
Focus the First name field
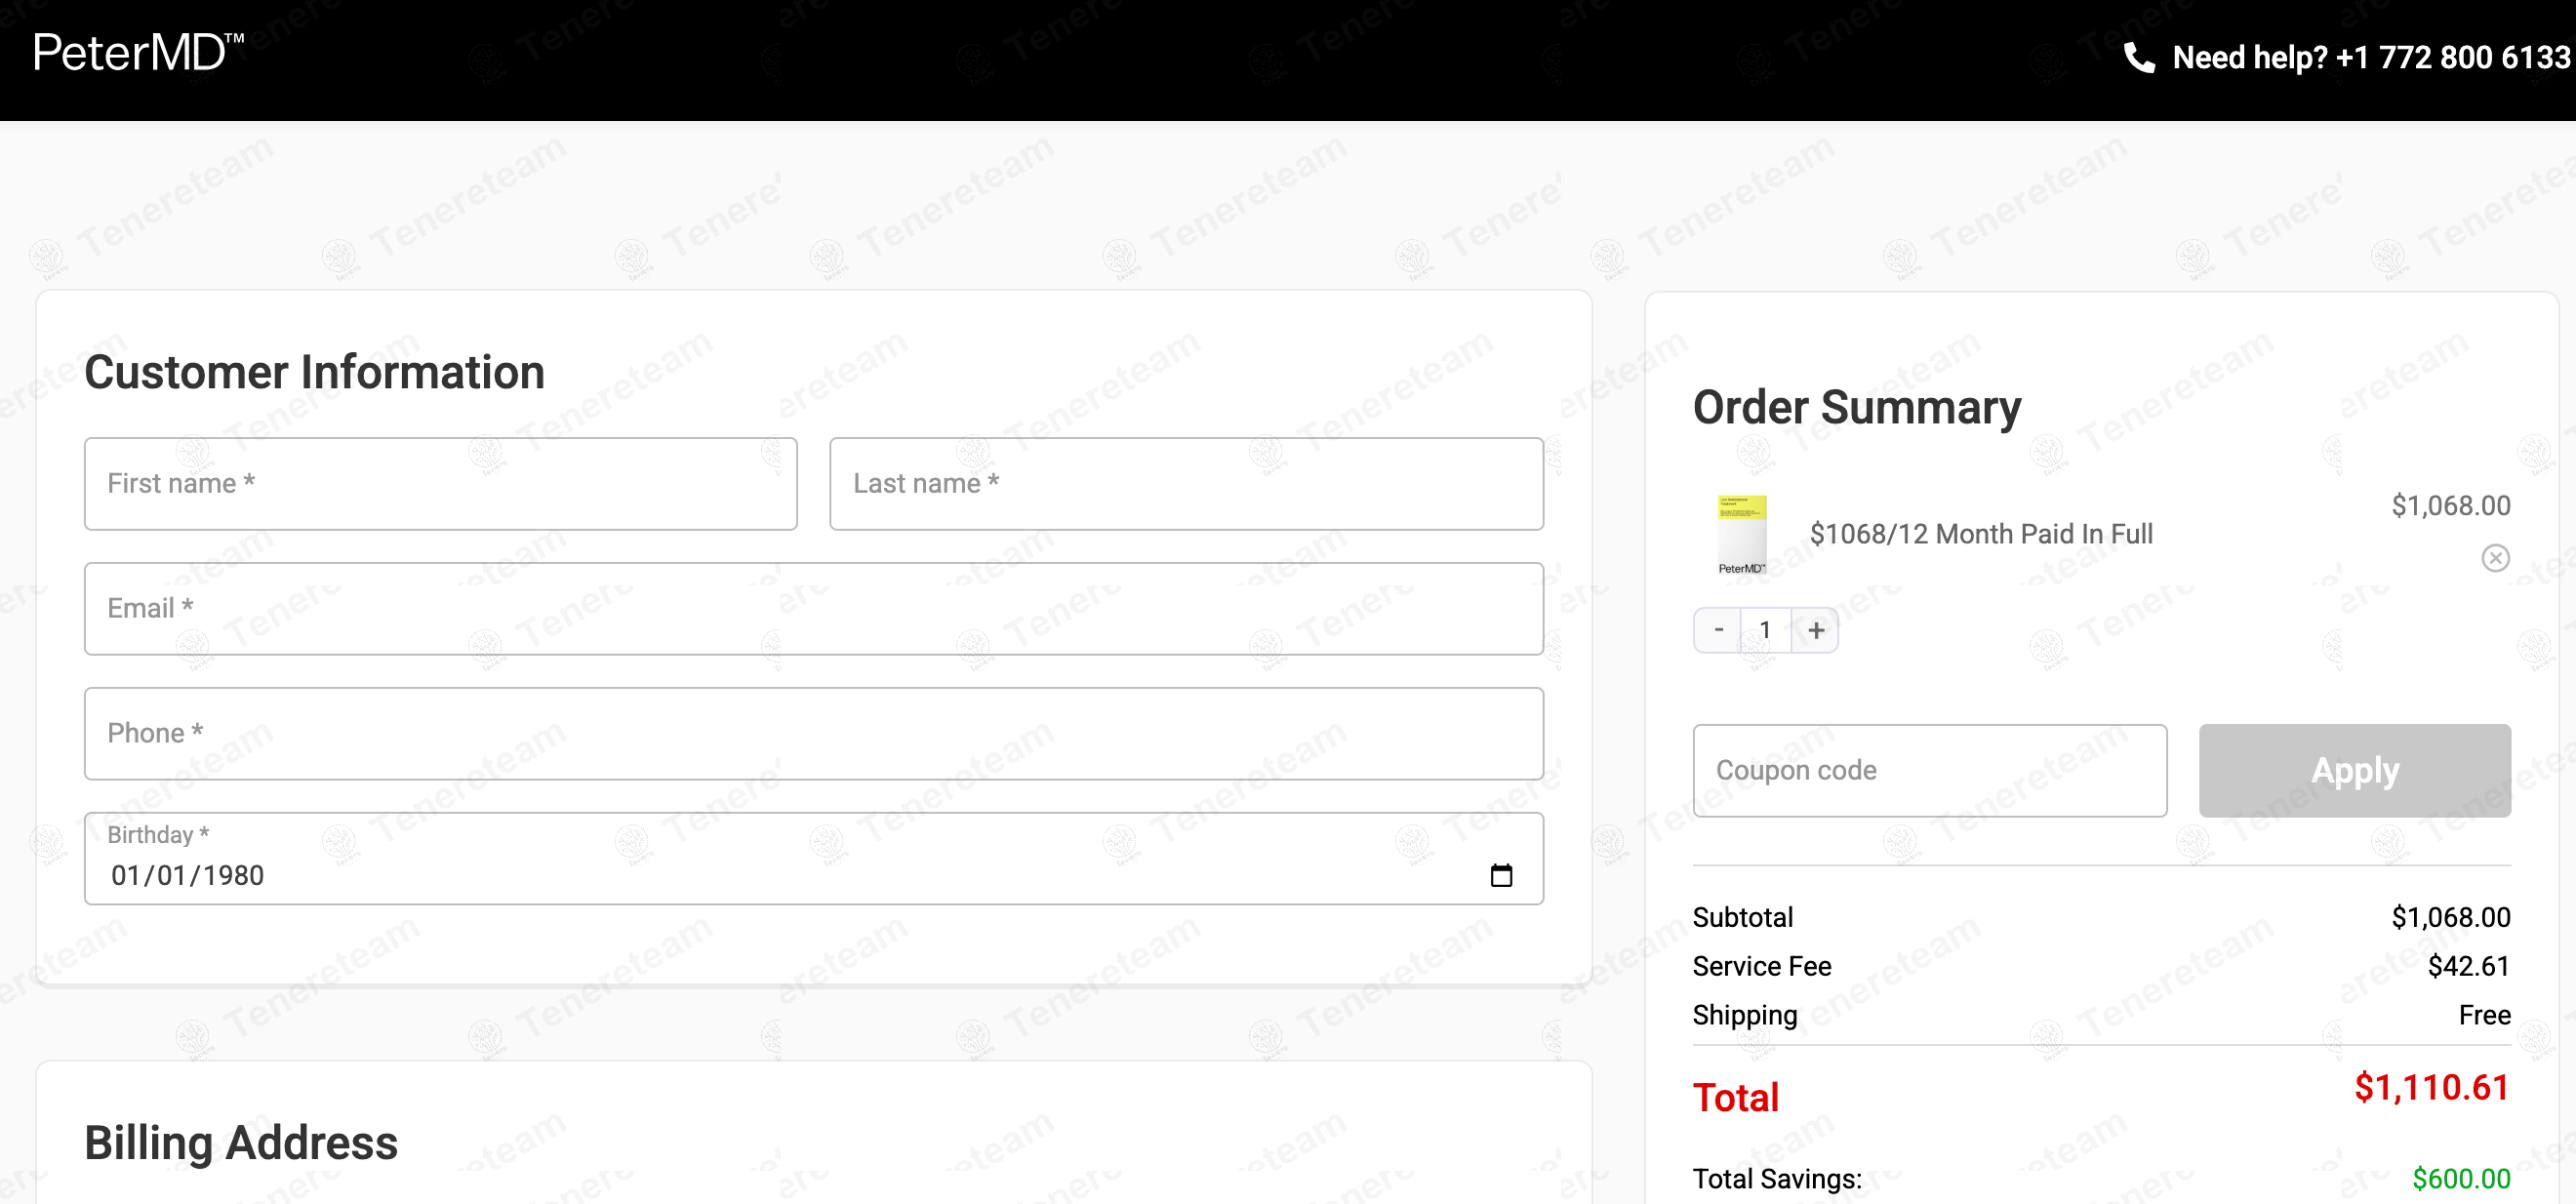(440, 484)
